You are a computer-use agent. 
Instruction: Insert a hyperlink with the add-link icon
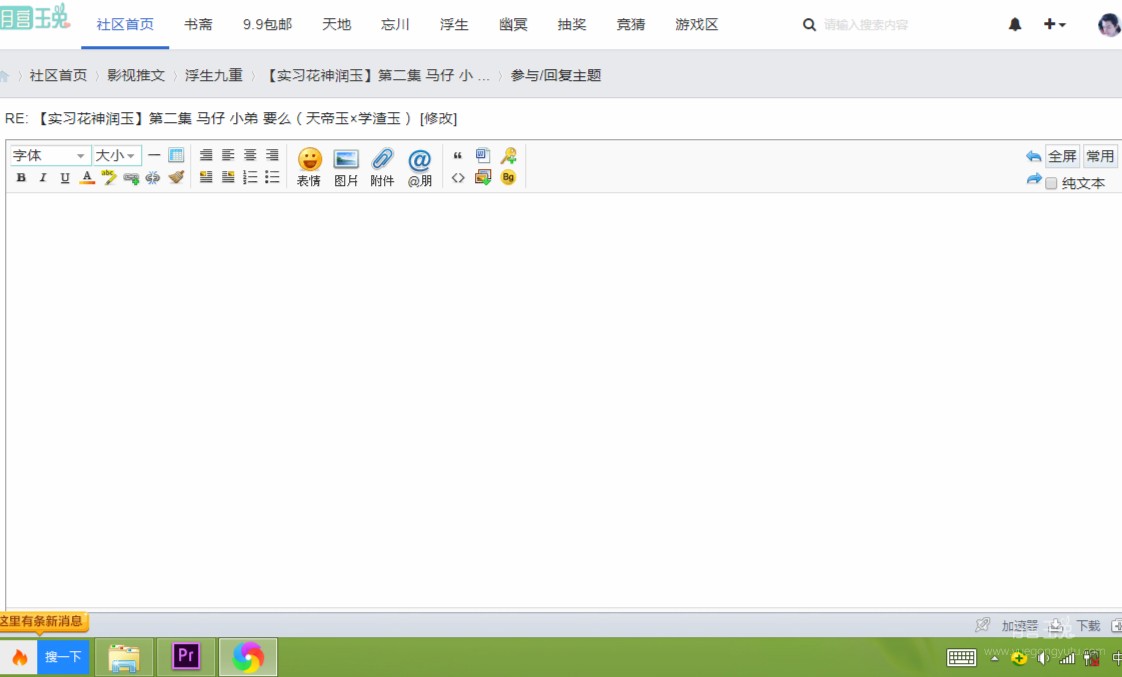point(130,177)
